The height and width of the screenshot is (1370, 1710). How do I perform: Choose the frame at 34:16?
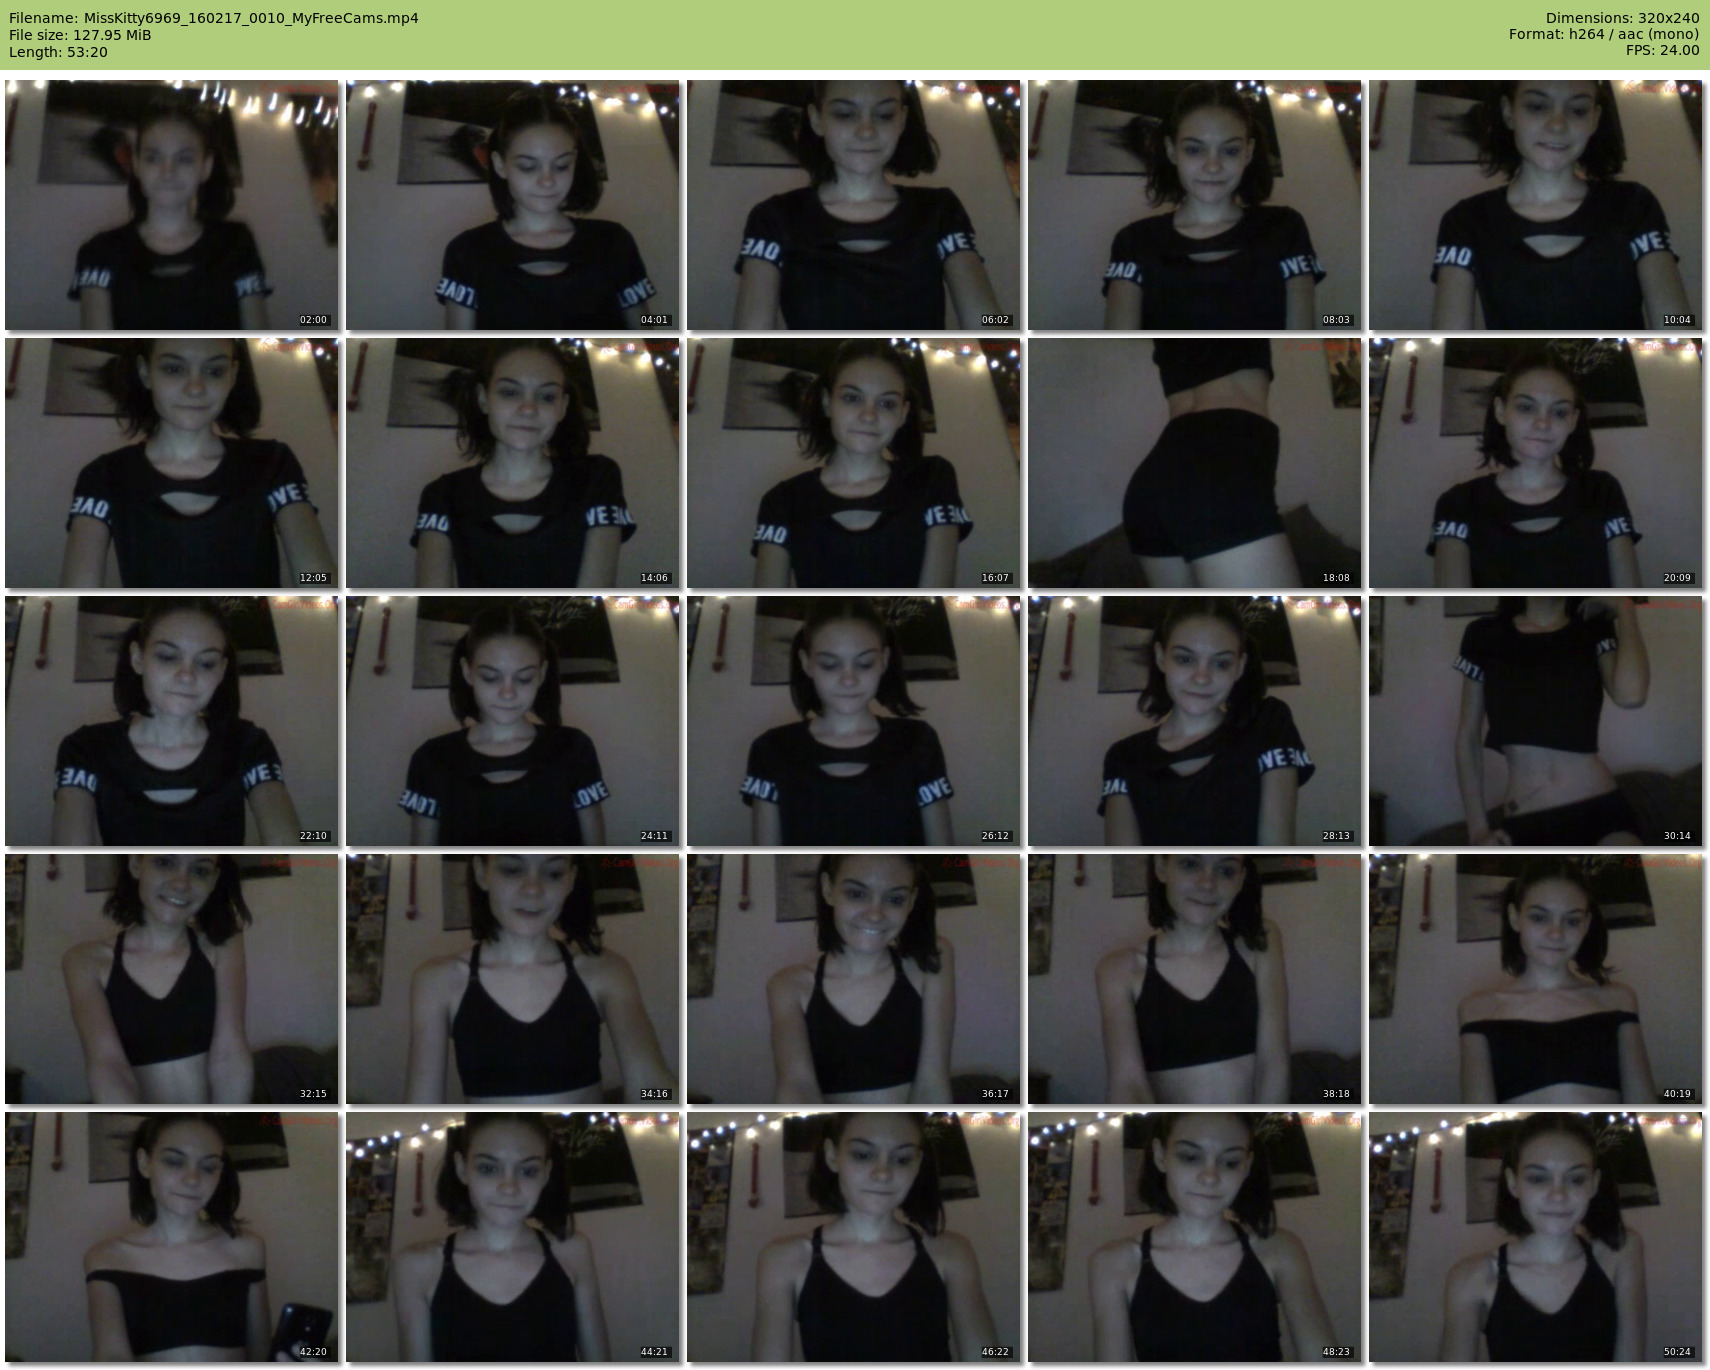pyautogui.click(x=513, y=979)
